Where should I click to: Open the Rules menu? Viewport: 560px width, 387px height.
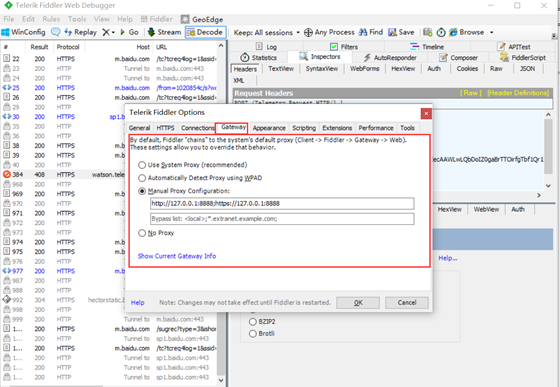pos(51,19)
